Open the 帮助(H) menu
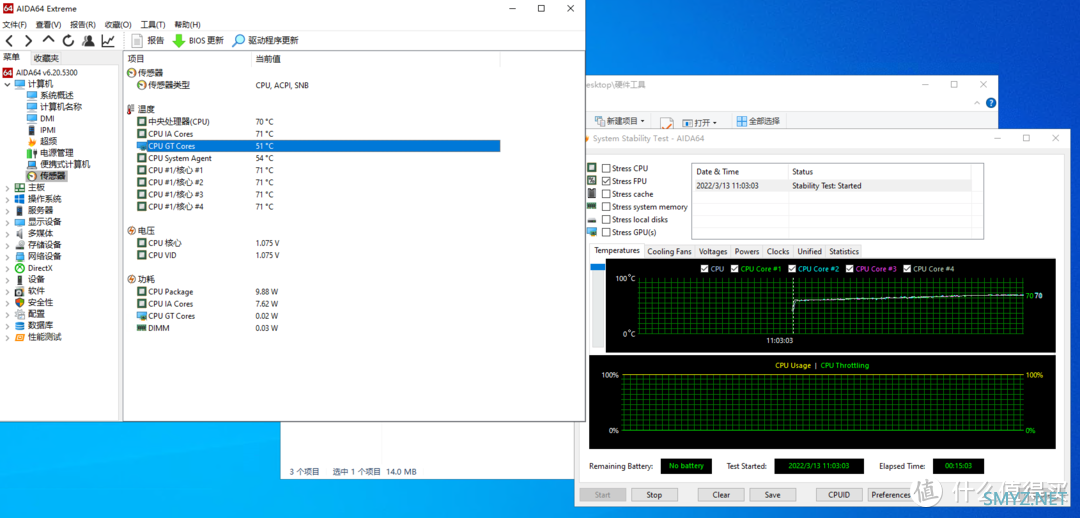 [x=187, y=25]
